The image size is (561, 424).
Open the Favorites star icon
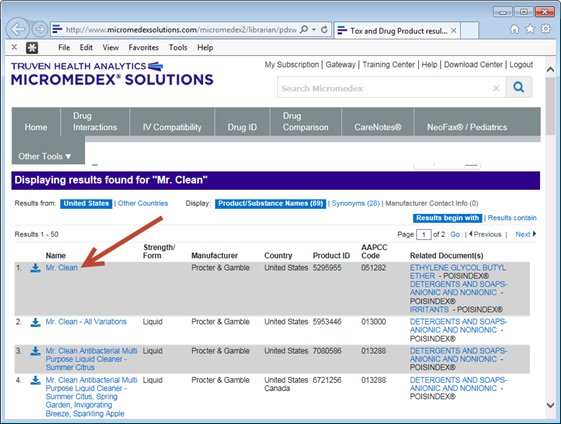(530, 29)
